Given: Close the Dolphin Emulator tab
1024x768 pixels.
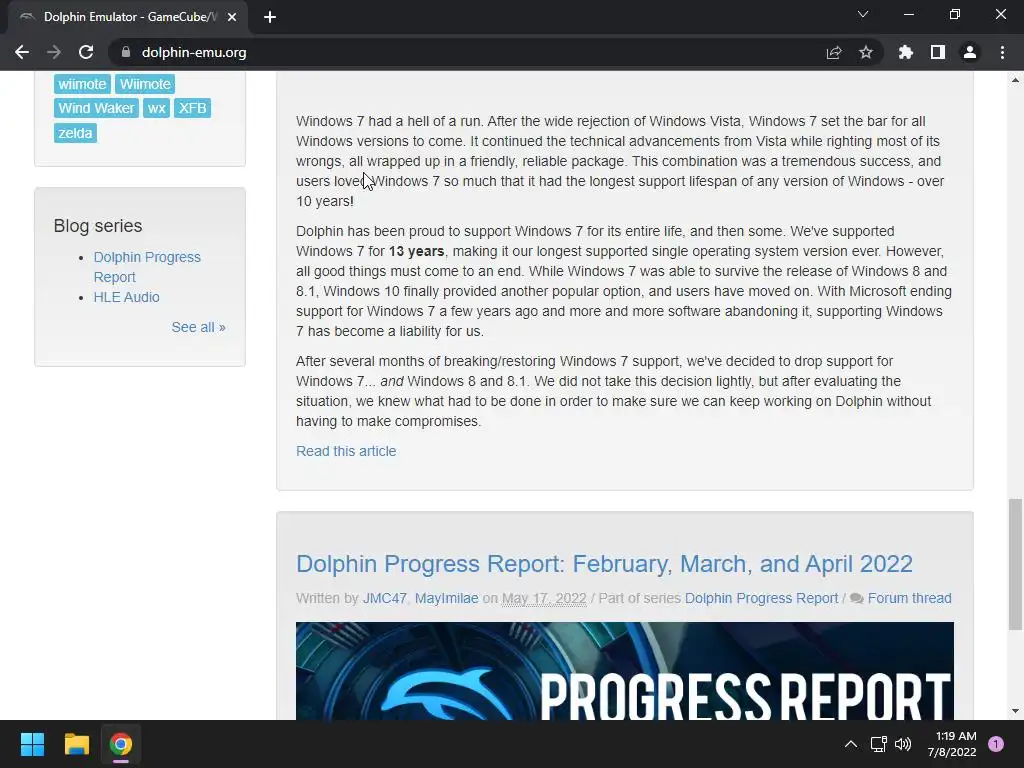Looking at the screenshot, I should click(x=232, y=17).
